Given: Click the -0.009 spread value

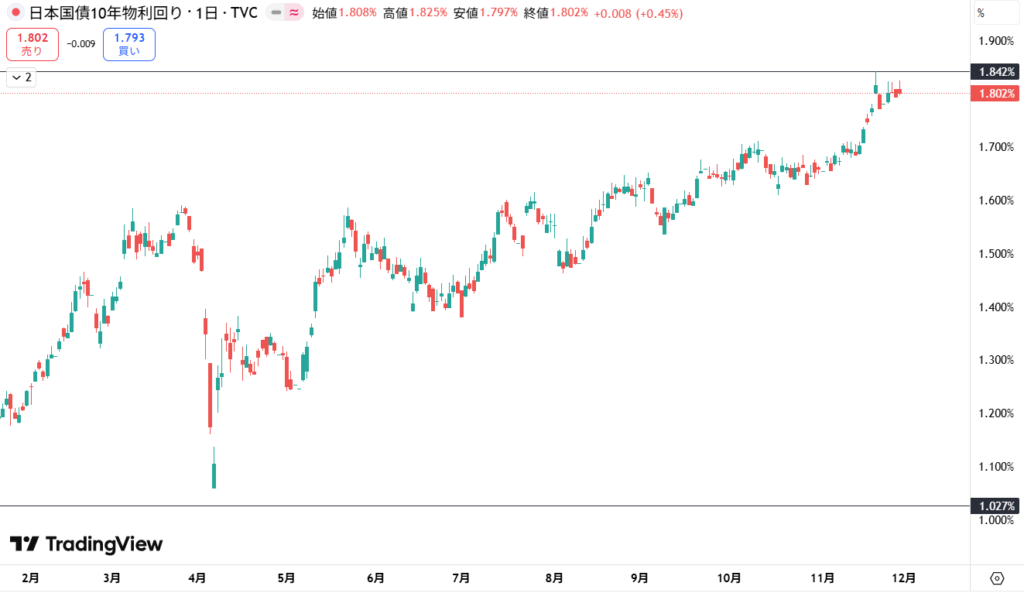Looking at the screenshot, I should tap(81, 44).
